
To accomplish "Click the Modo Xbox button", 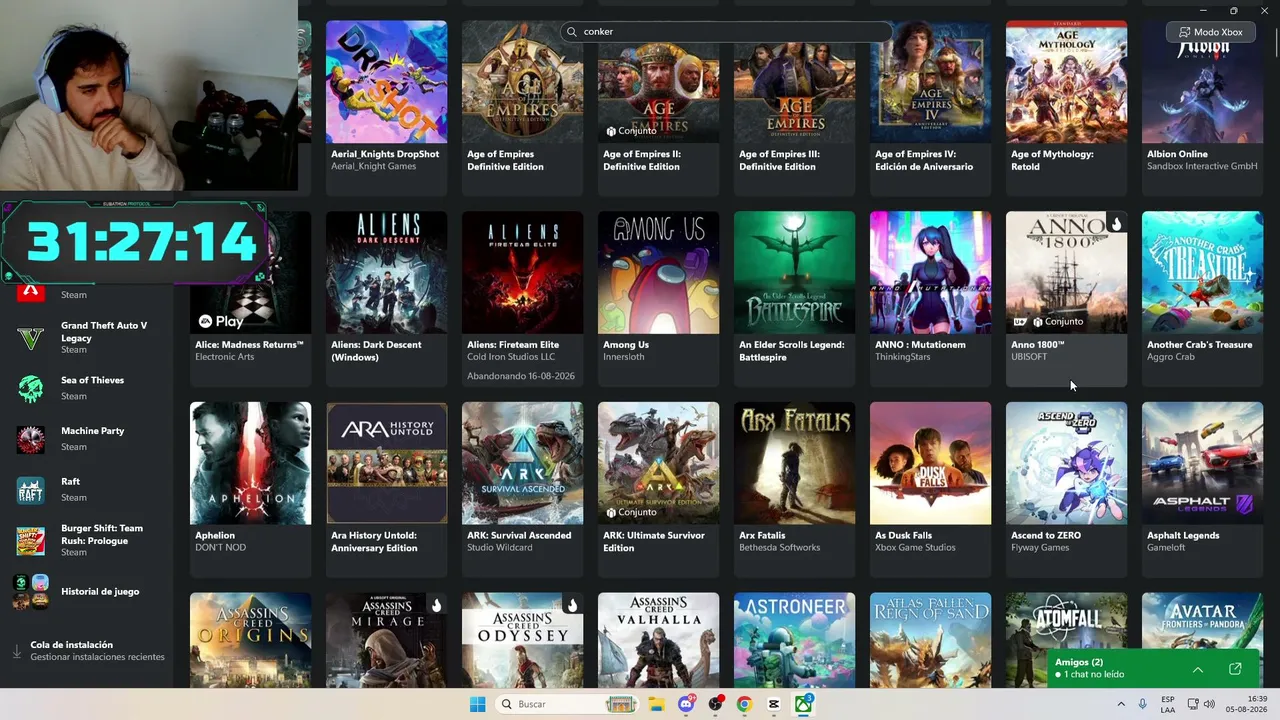I will tap(1211, 32).
